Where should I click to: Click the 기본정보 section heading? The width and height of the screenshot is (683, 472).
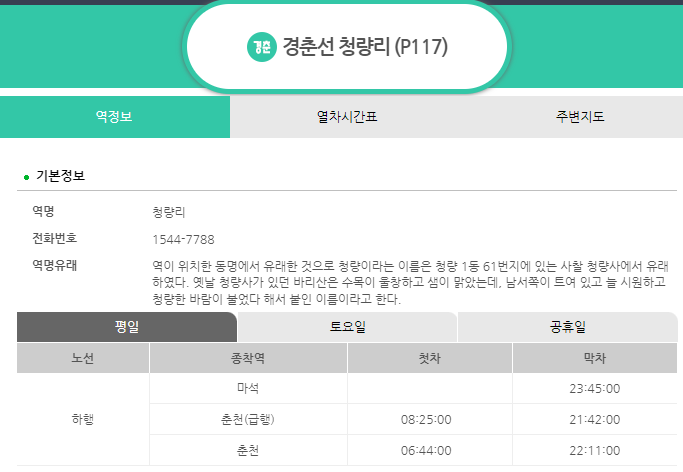60,176
